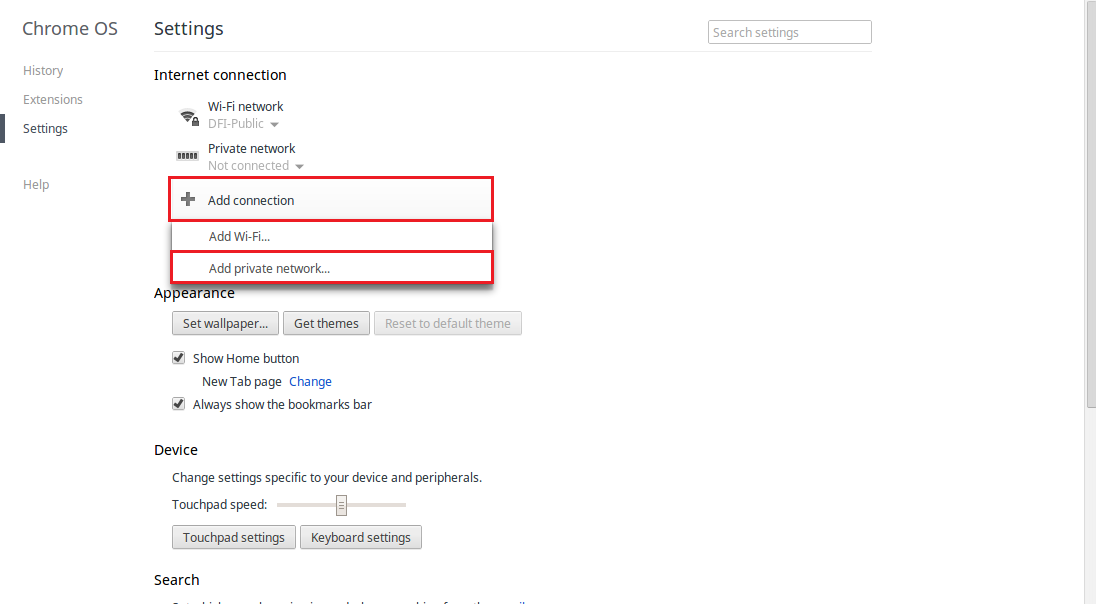Select Settings in the sidebar

click(x=45, y=128)
